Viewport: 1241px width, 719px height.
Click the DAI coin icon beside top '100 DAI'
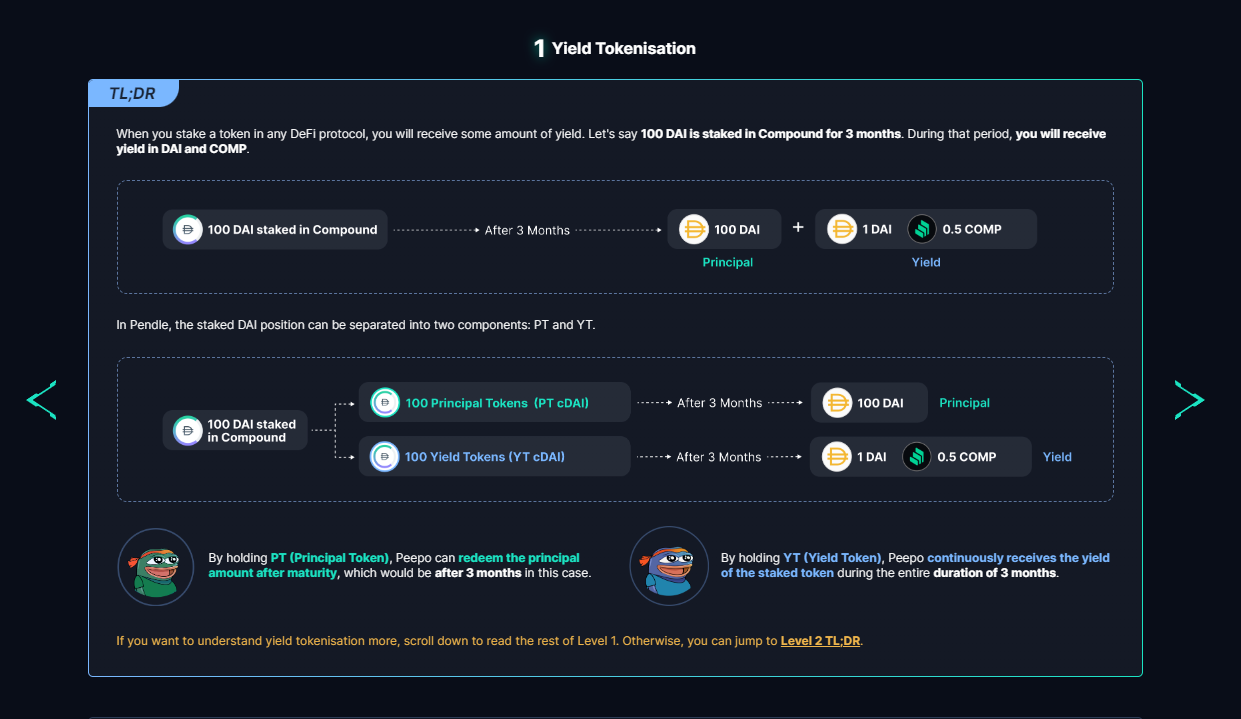coord(693,230)
